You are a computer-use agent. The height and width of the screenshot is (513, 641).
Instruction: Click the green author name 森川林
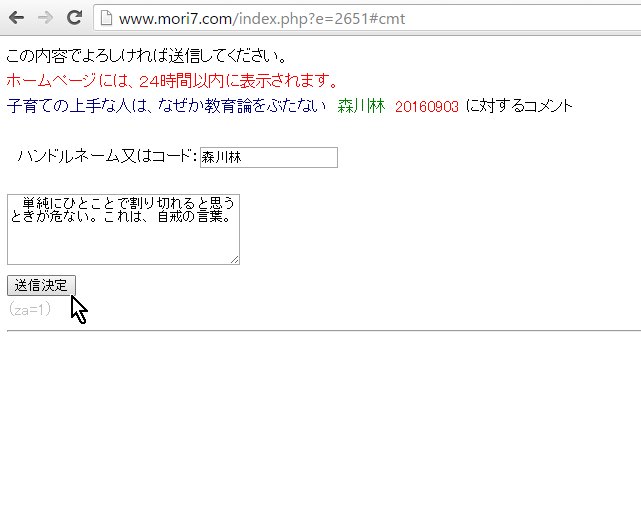point(361,106)
